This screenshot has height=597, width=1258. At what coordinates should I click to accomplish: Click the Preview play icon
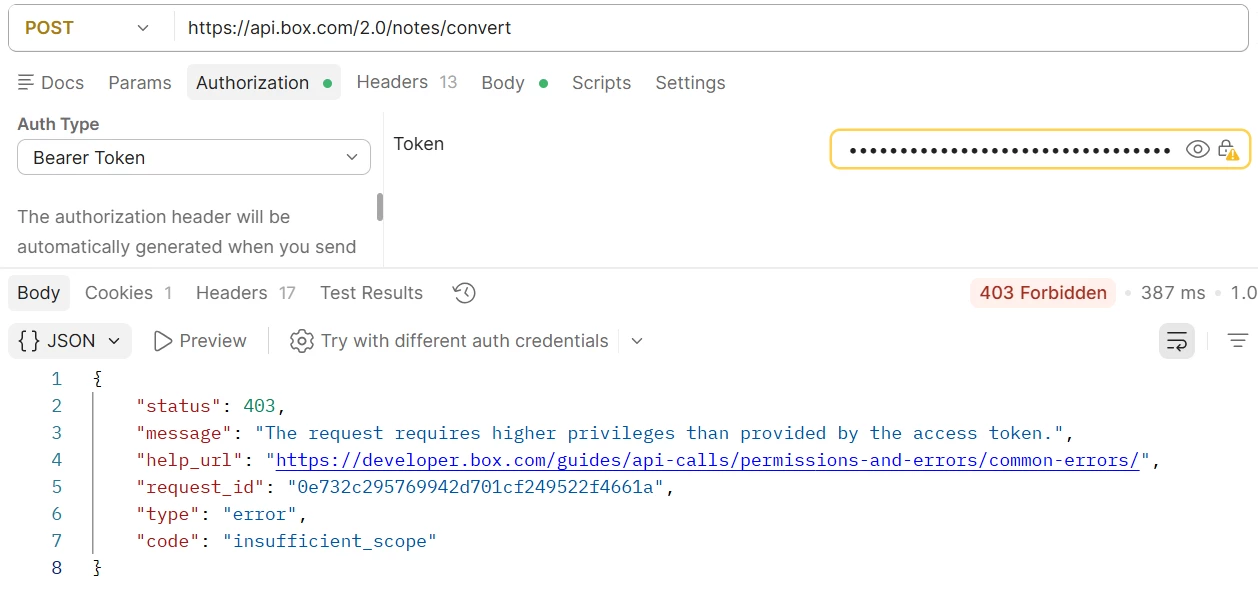(x=163, y=341)
